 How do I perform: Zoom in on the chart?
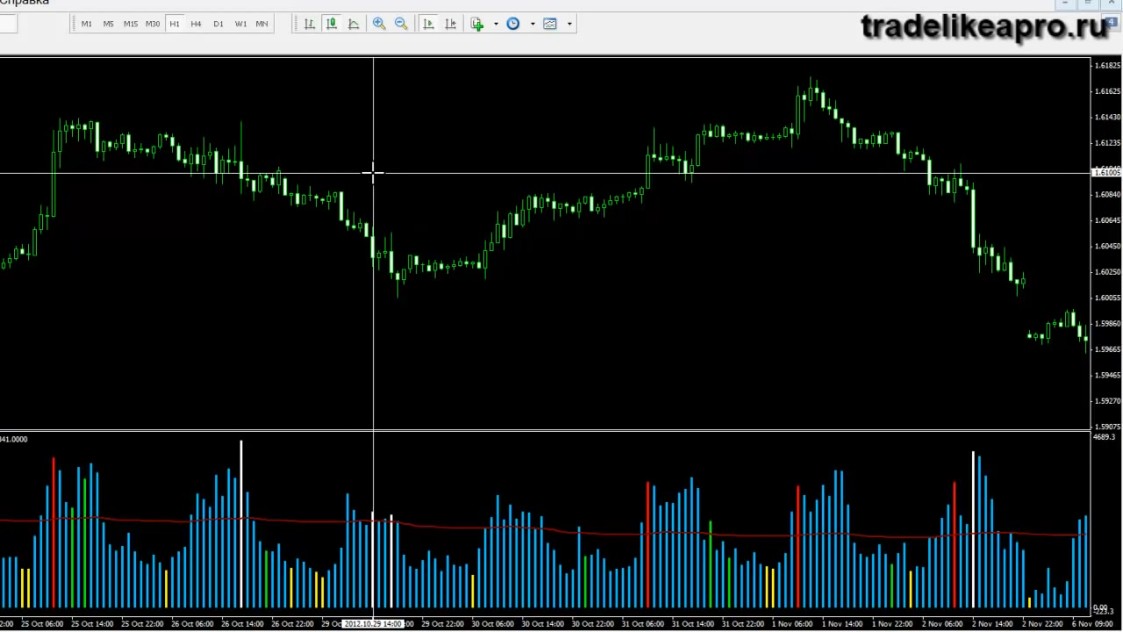379,24
